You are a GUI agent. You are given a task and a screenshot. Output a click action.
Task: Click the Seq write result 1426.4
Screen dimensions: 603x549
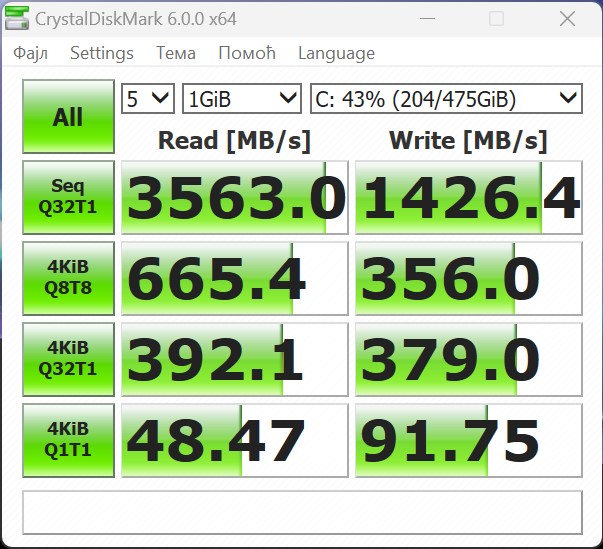pyautogui.click(x=469, y=197)
